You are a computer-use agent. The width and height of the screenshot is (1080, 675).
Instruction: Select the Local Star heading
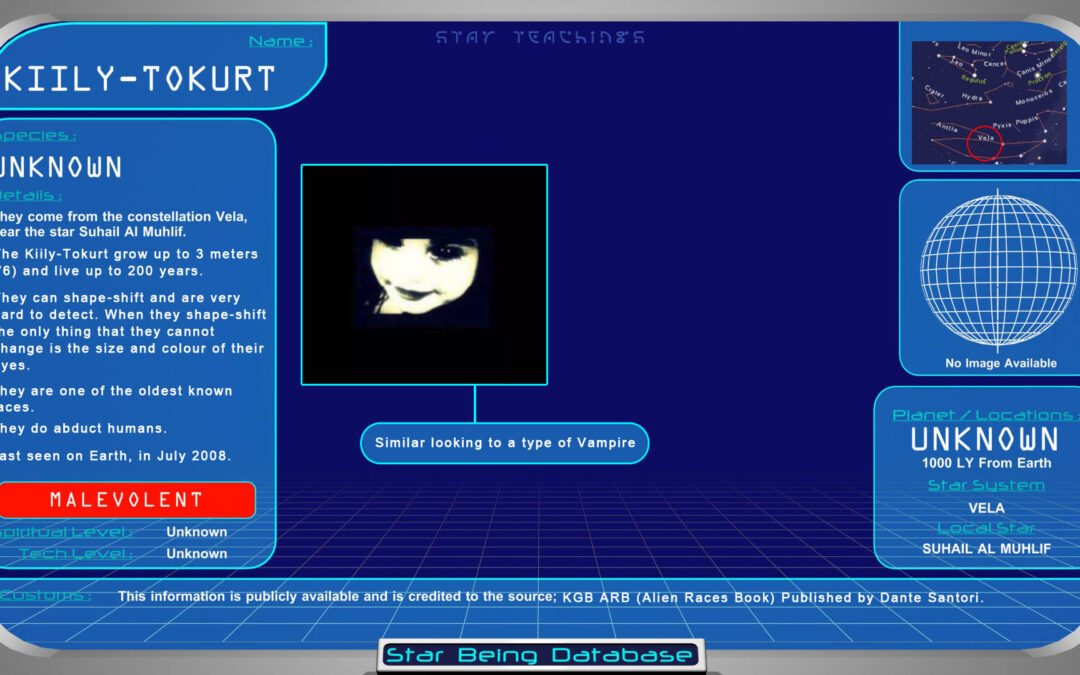click(x=986, y=528)
